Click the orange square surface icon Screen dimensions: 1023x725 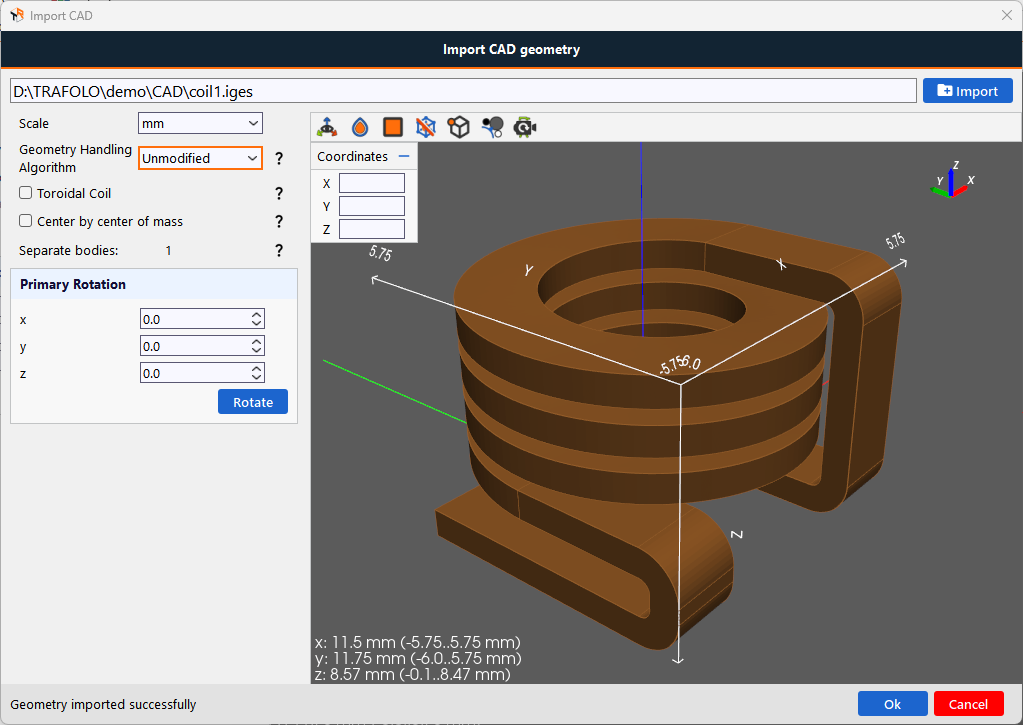tap(393, 127)
